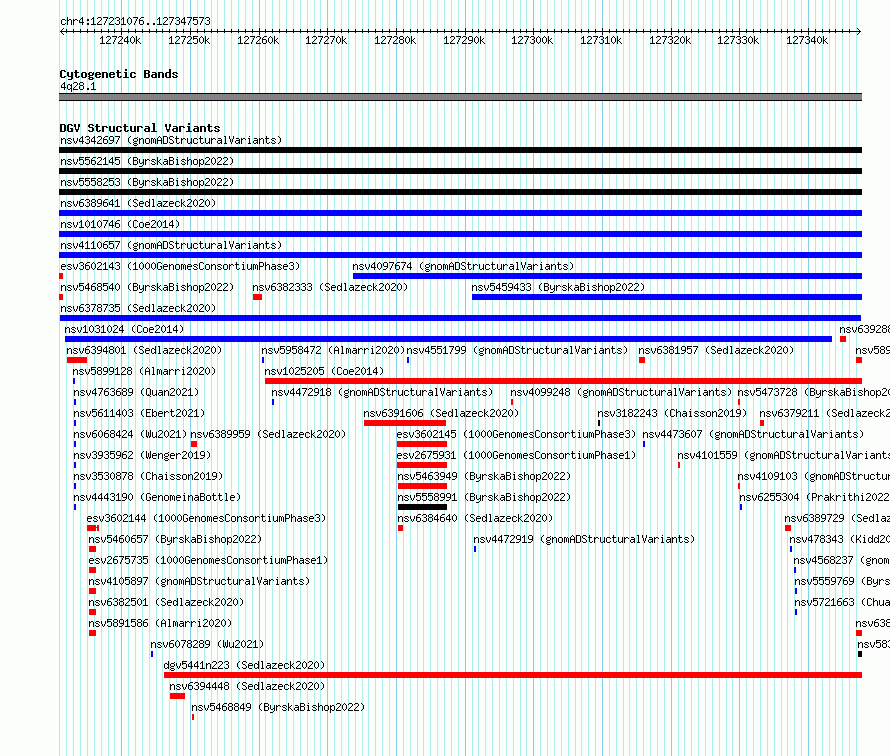Click the nsv4763689 Quan2021 label

click(x=136, y=392)
